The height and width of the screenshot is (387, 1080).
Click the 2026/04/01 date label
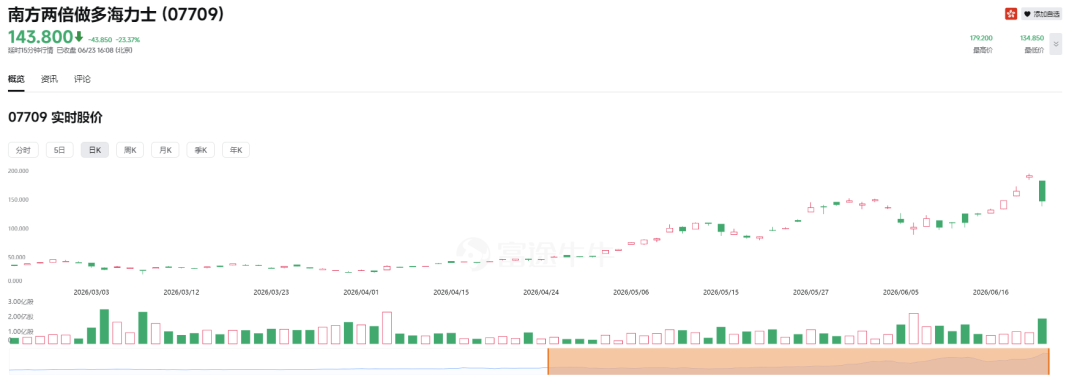coord(361,292)
